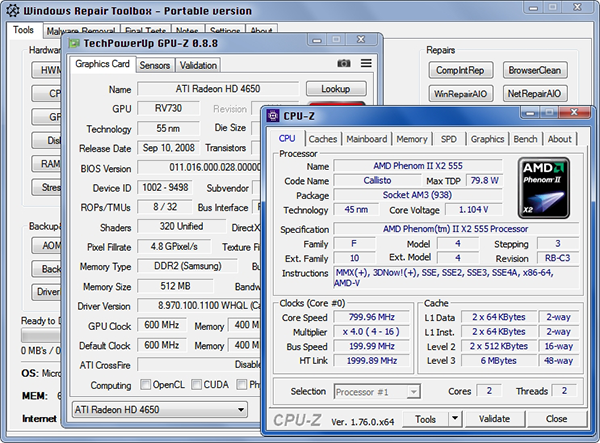Click the Close button in CPU-Z
The width and height of the screenshot is (600, 443).
click(x=557, y=419)
